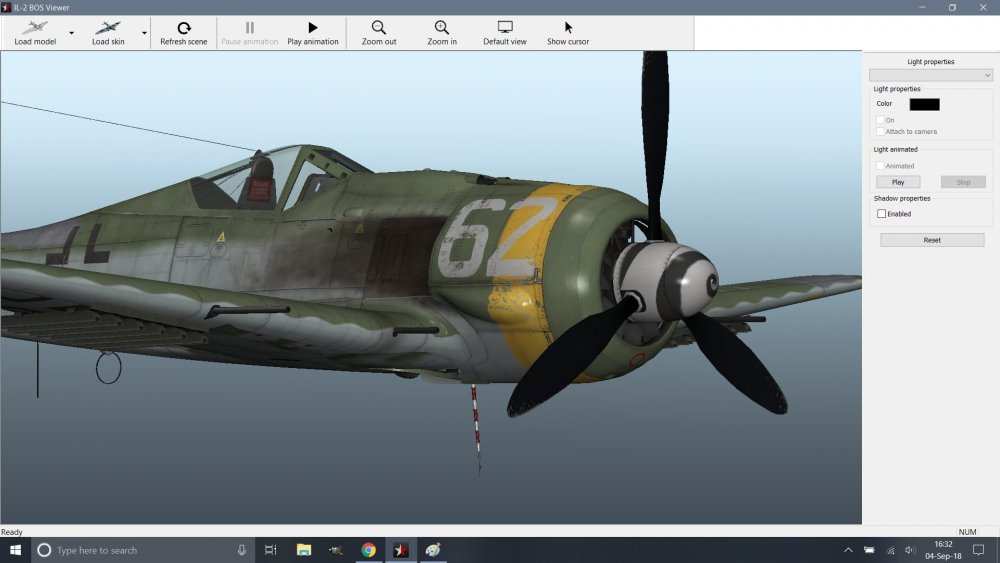Zoom in with magnifier icon
The height and width of the screenshot is (563, 1000).
tap(441, 28)
